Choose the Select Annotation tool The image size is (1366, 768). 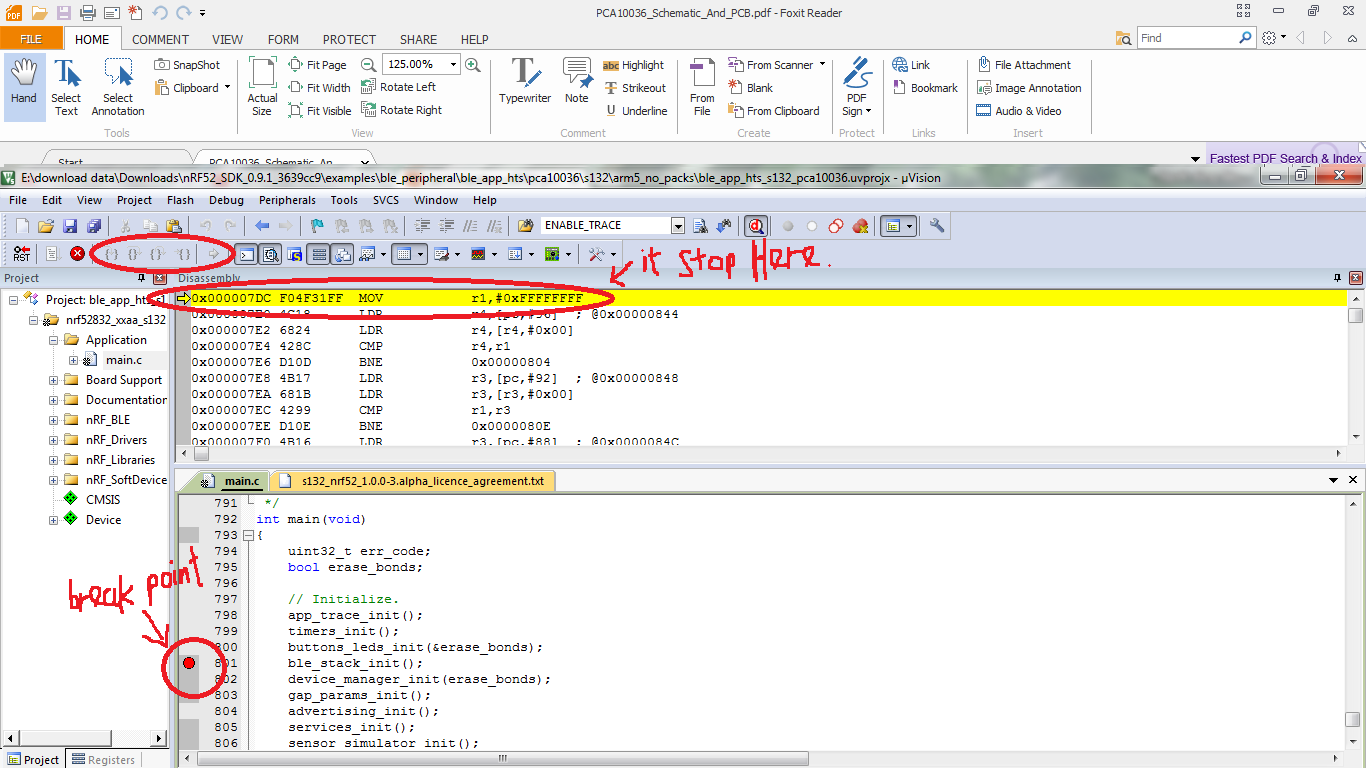pyautogui.click(x=118, y=87)
